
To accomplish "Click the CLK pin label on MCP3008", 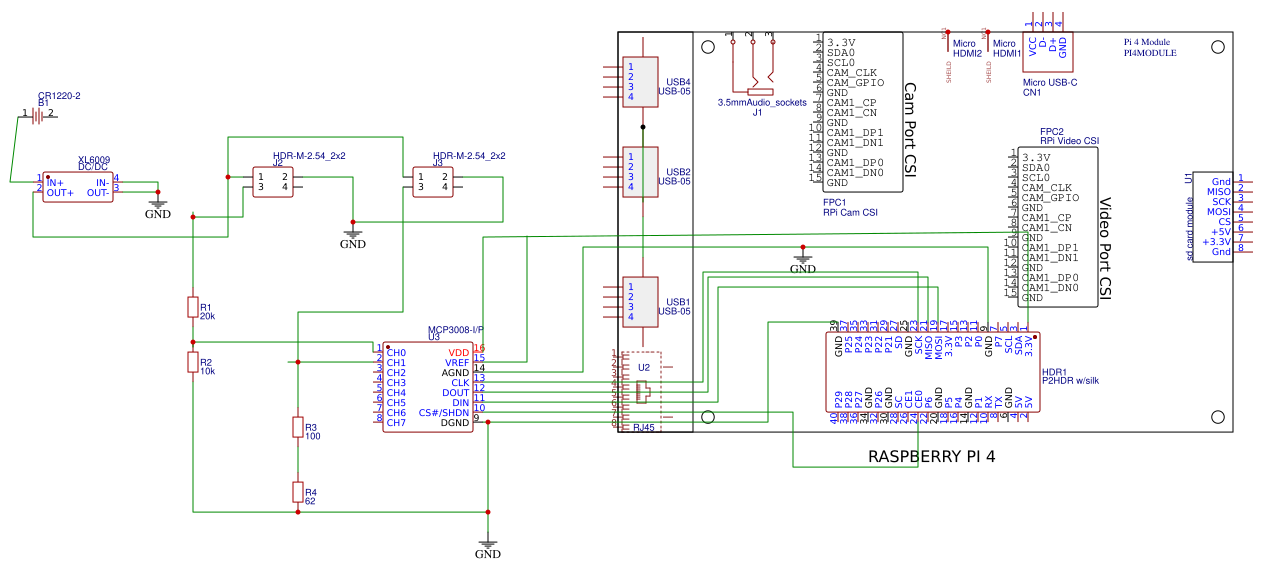I will tap(460, 382).
